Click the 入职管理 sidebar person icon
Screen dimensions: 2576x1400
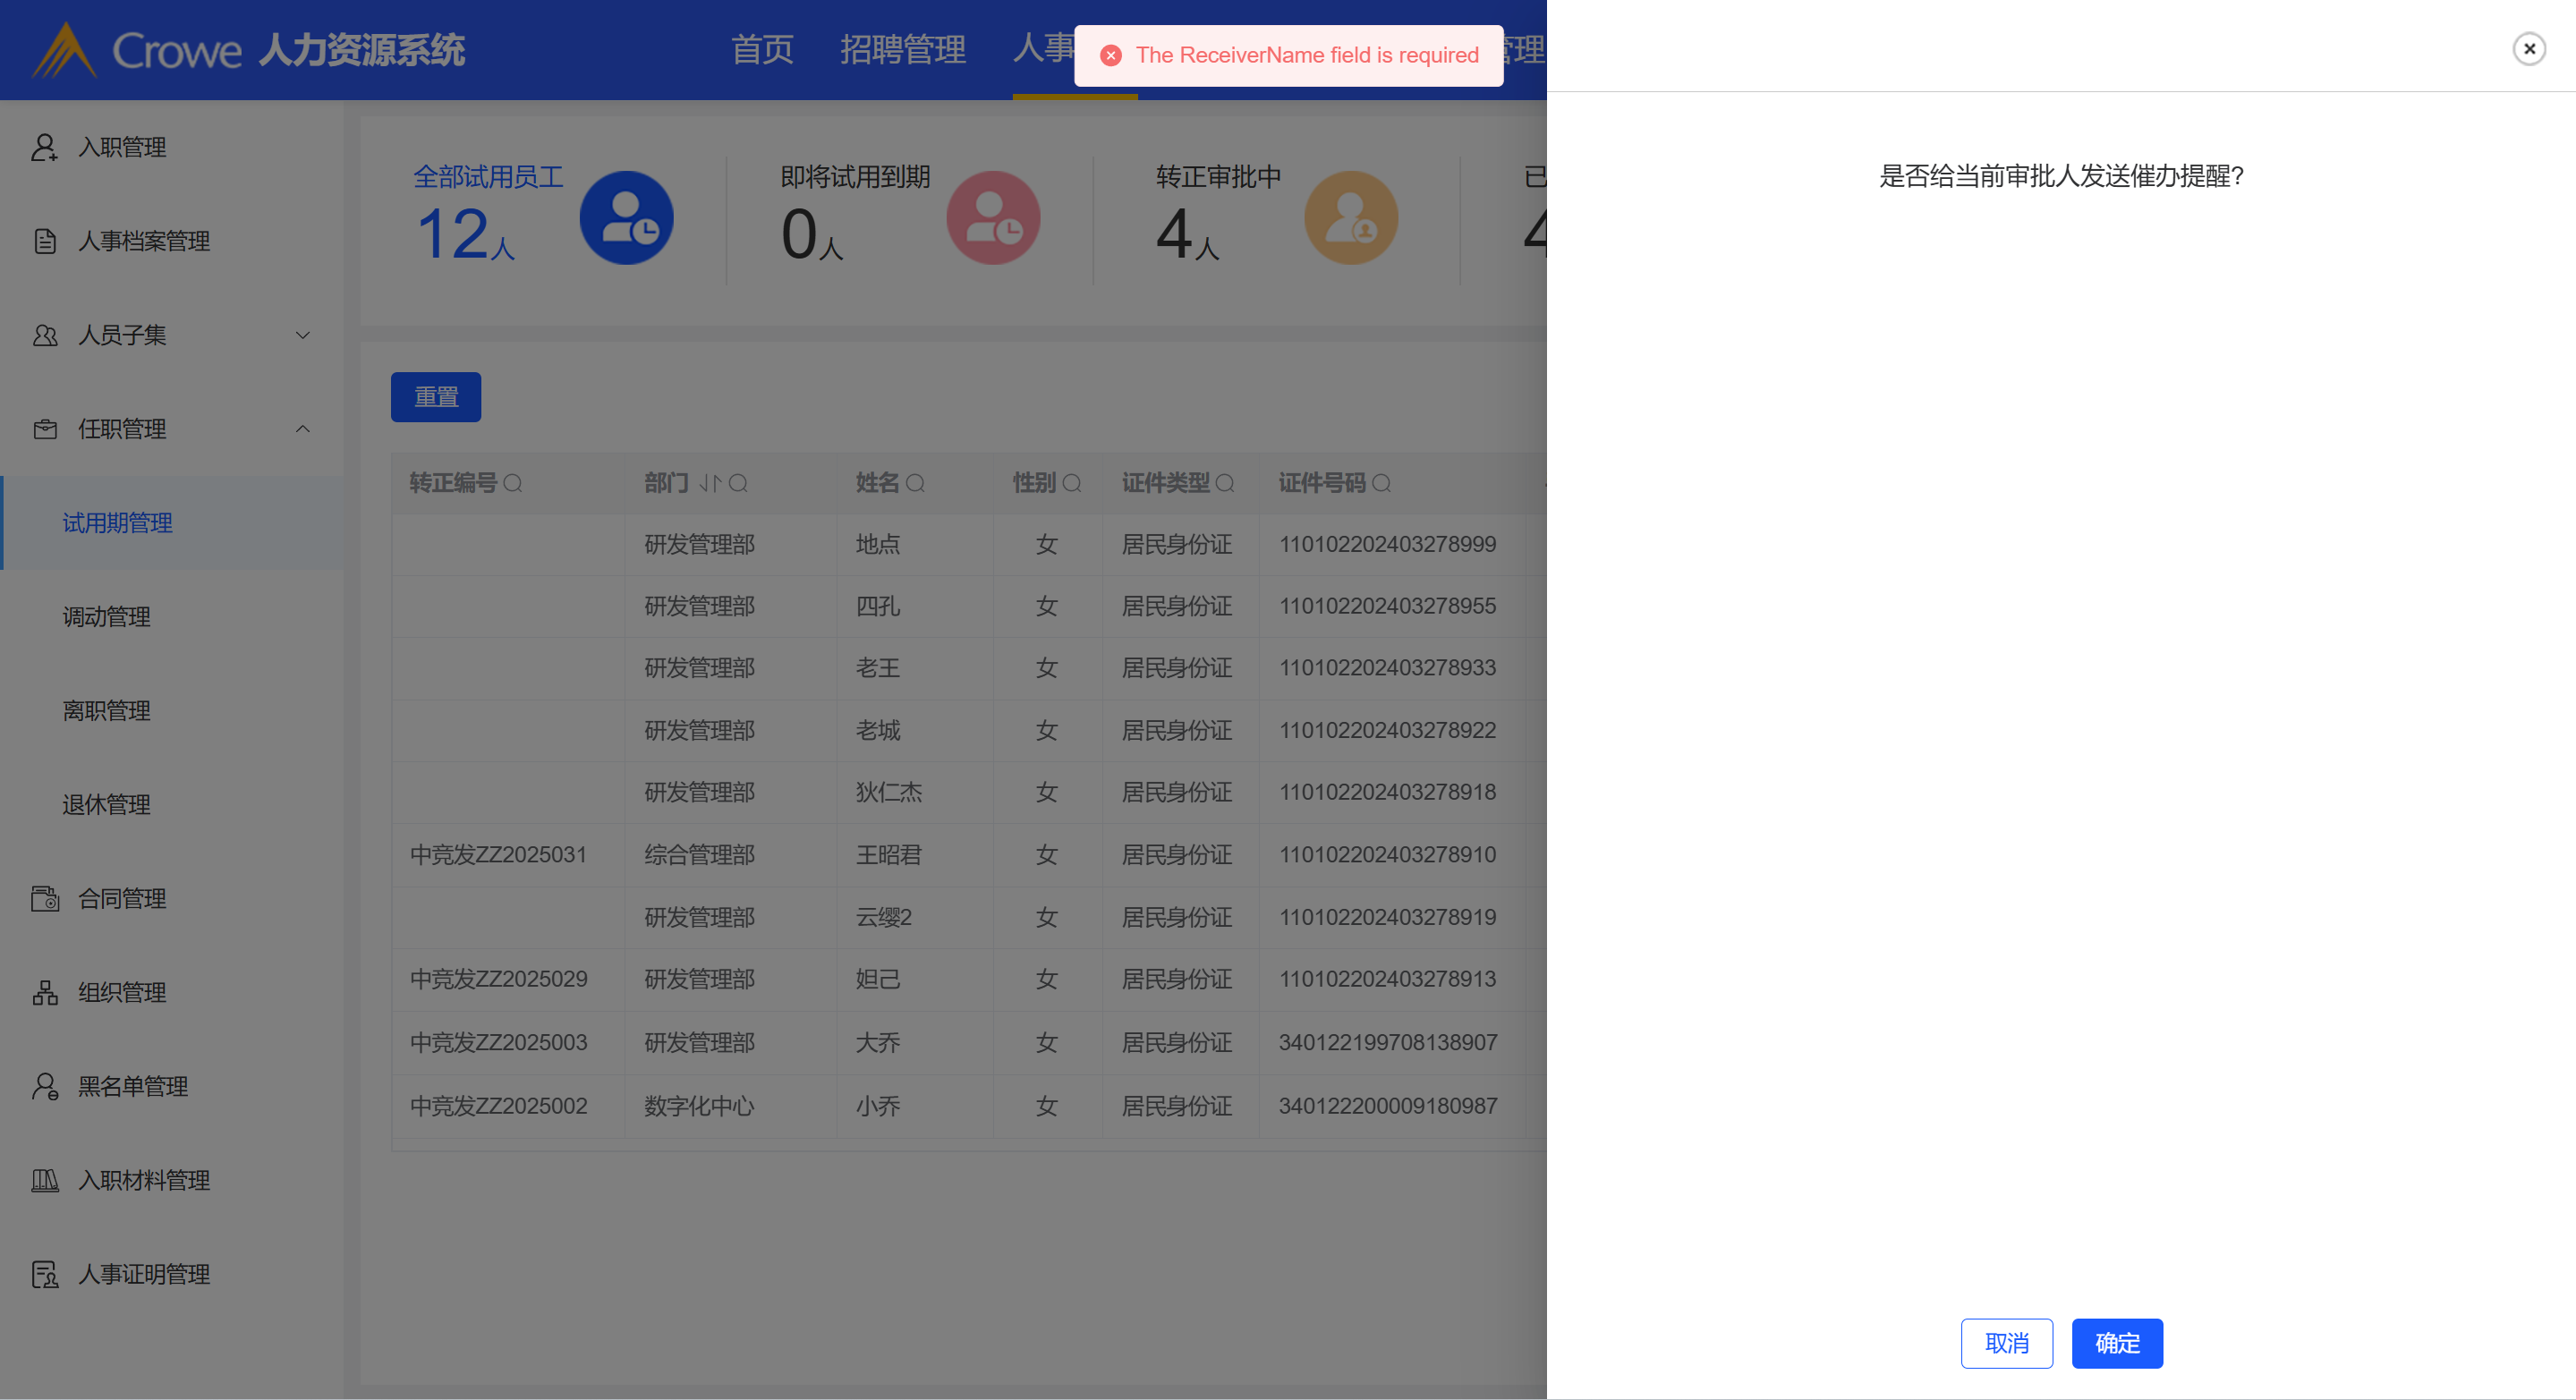44,147
